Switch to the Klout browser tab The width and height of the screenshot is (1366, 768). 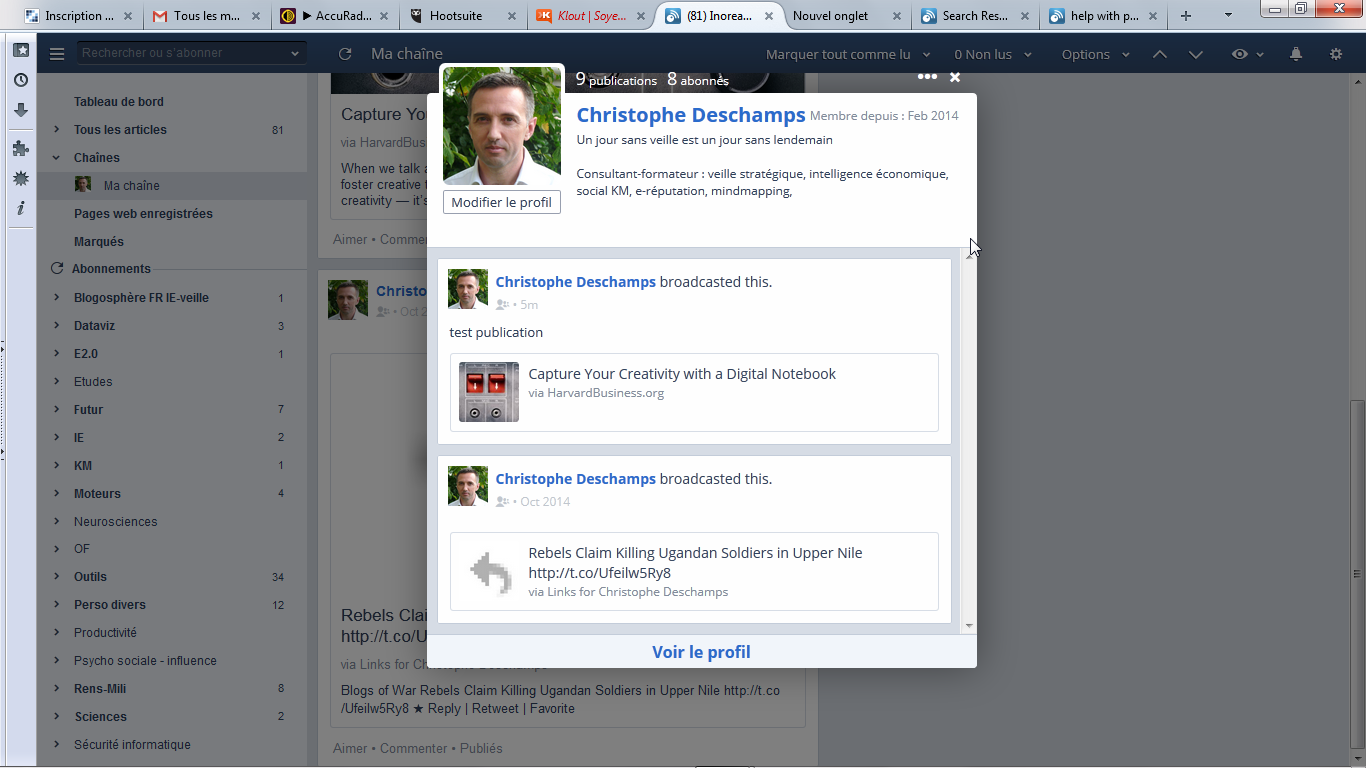tap(589, 16)
